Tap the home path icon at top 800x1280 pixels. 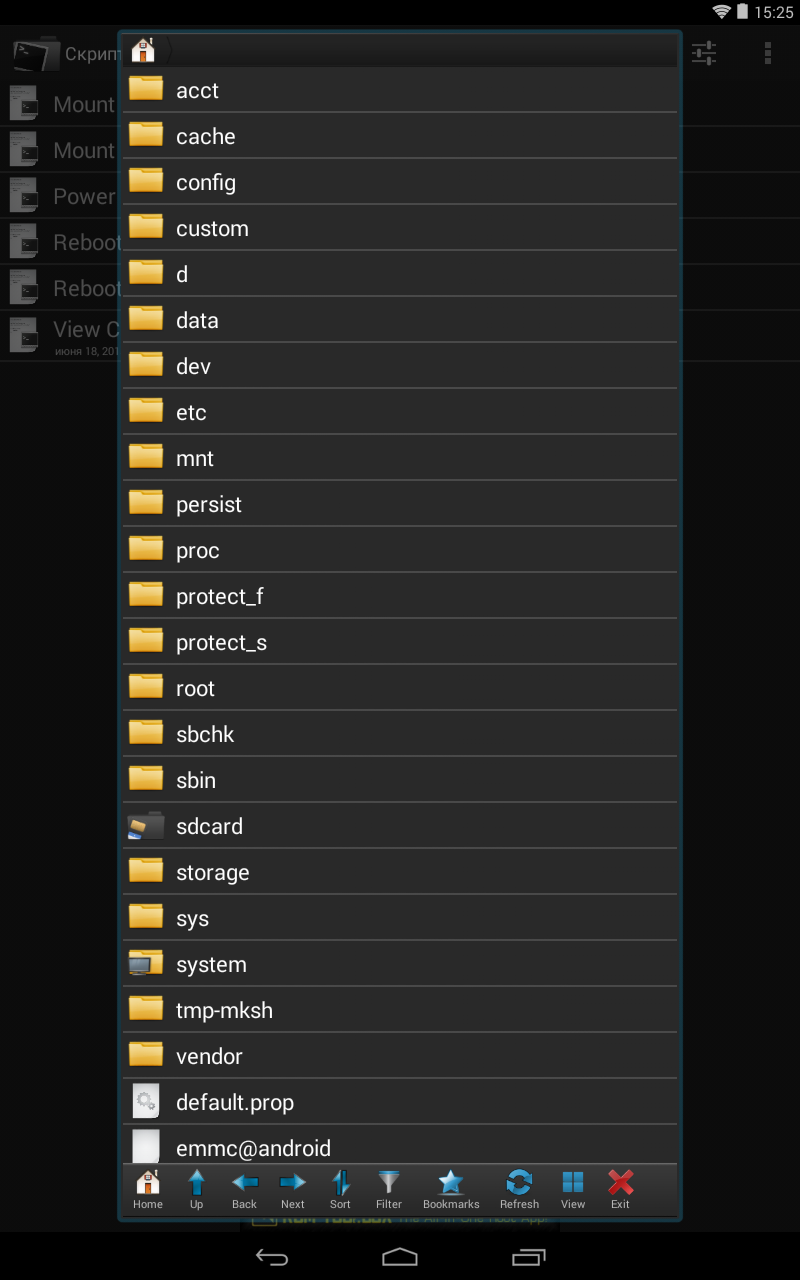pyautogui.click(x=144, y=50)
